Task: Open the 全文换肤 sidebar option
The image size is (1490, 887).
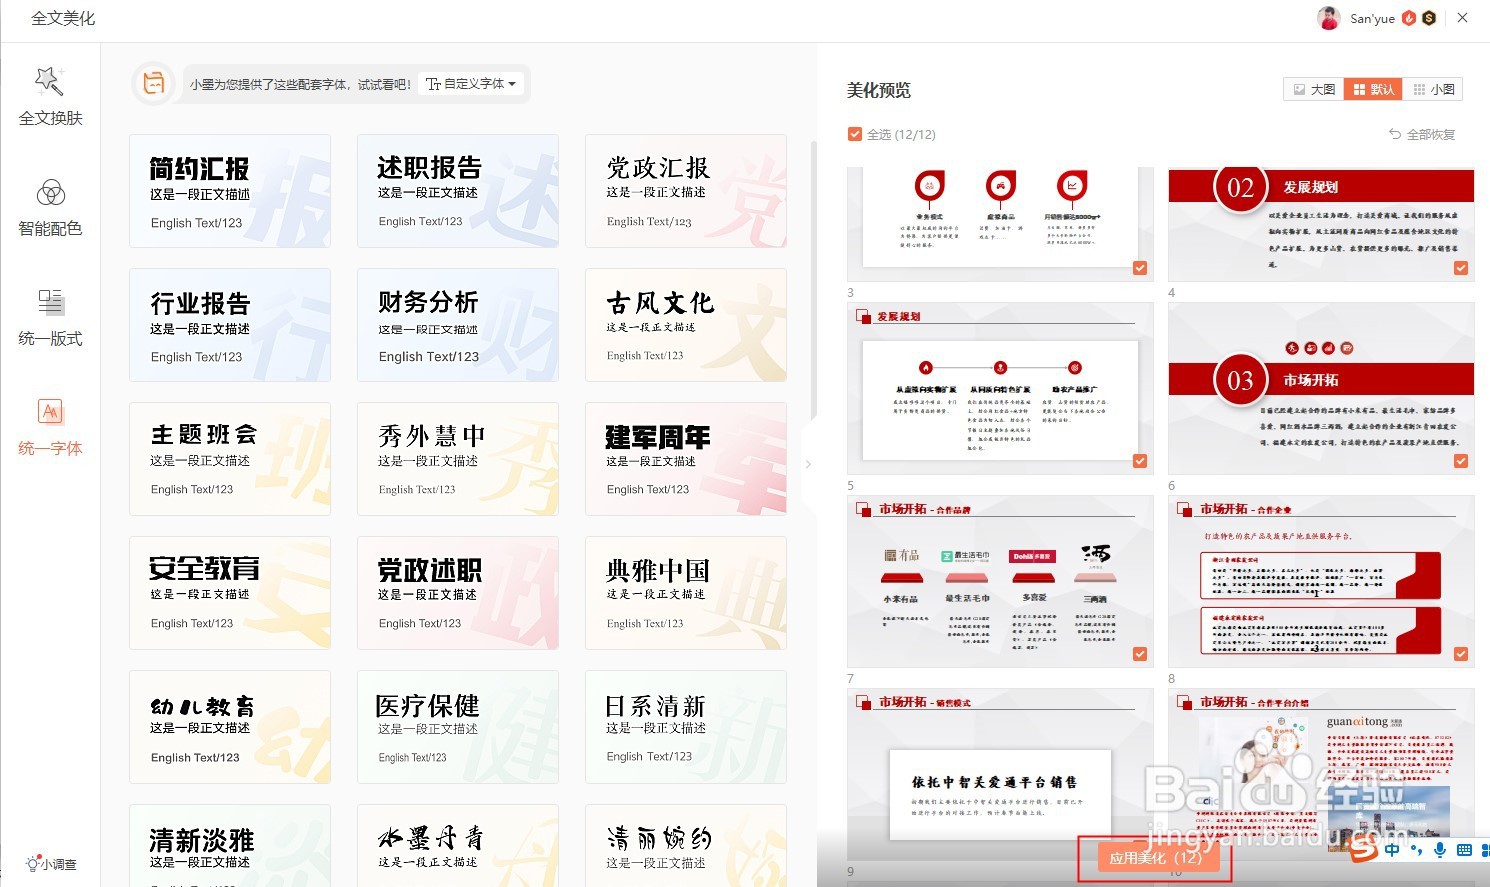Action: coord(50,97)
